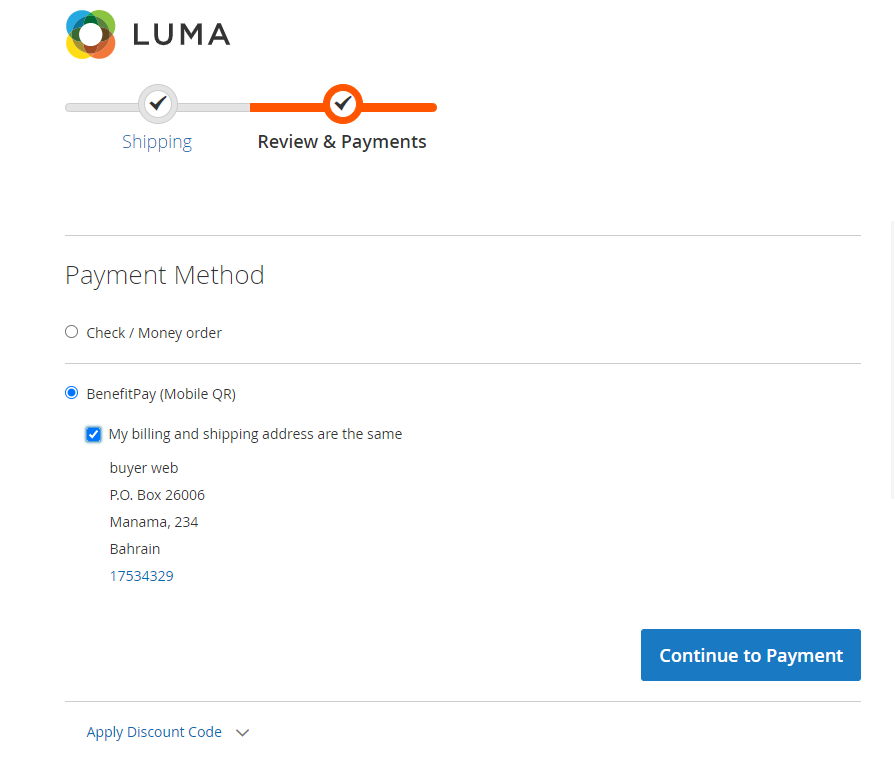Select the Review & Payments step label
Image resolution: width=894 pixels, height=776 pixels.
[x=342, y=142]
